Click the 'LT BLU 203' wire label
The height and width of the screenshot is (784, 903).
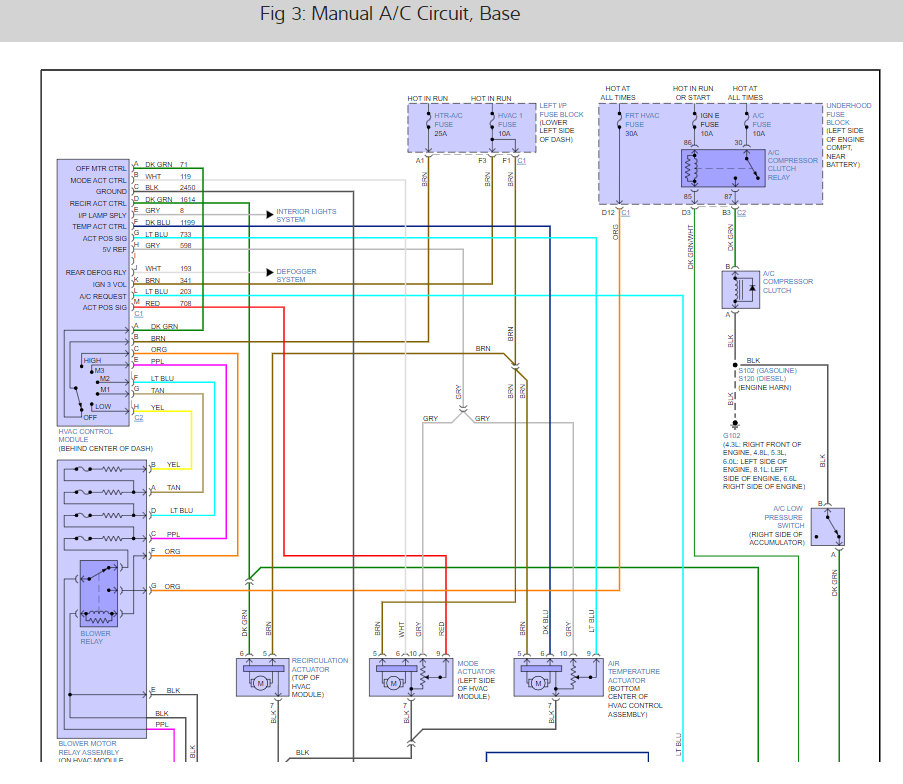pos(168,291)
